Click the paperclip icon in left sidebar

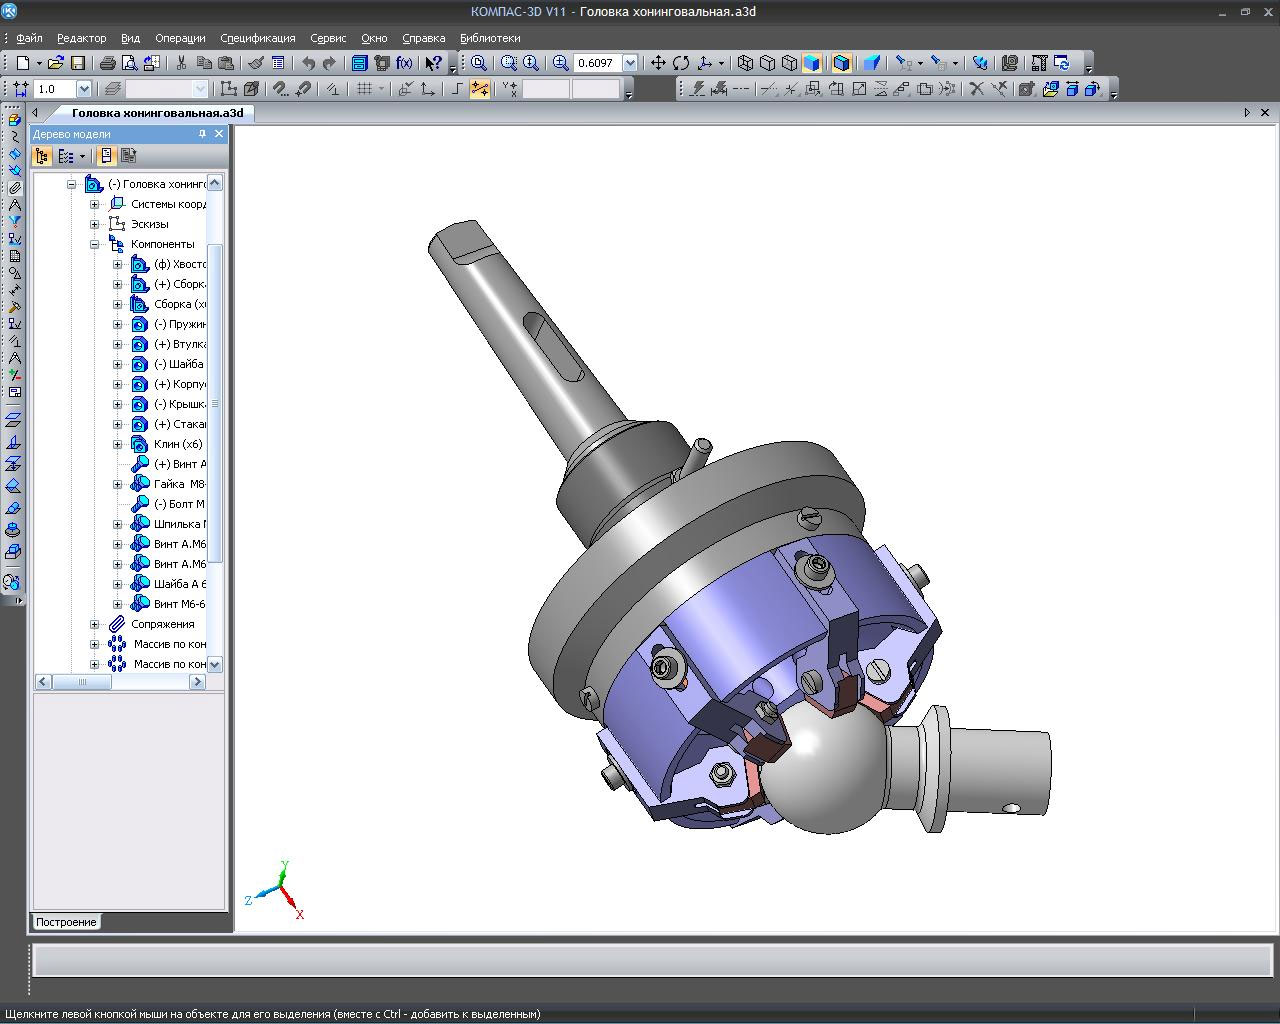tap(14, 188)
